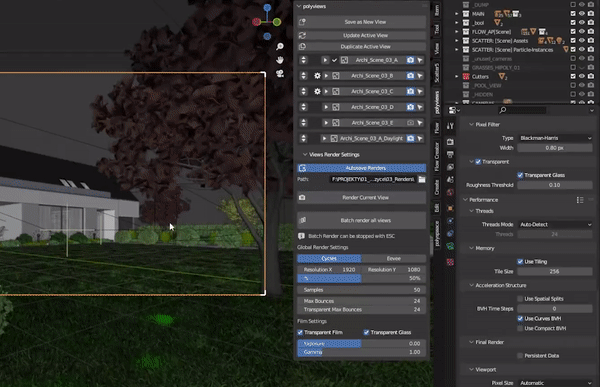This screenshot has height=387, width=600.
Task: Open Pixel Filter Type dropdown
Action: 555,138
